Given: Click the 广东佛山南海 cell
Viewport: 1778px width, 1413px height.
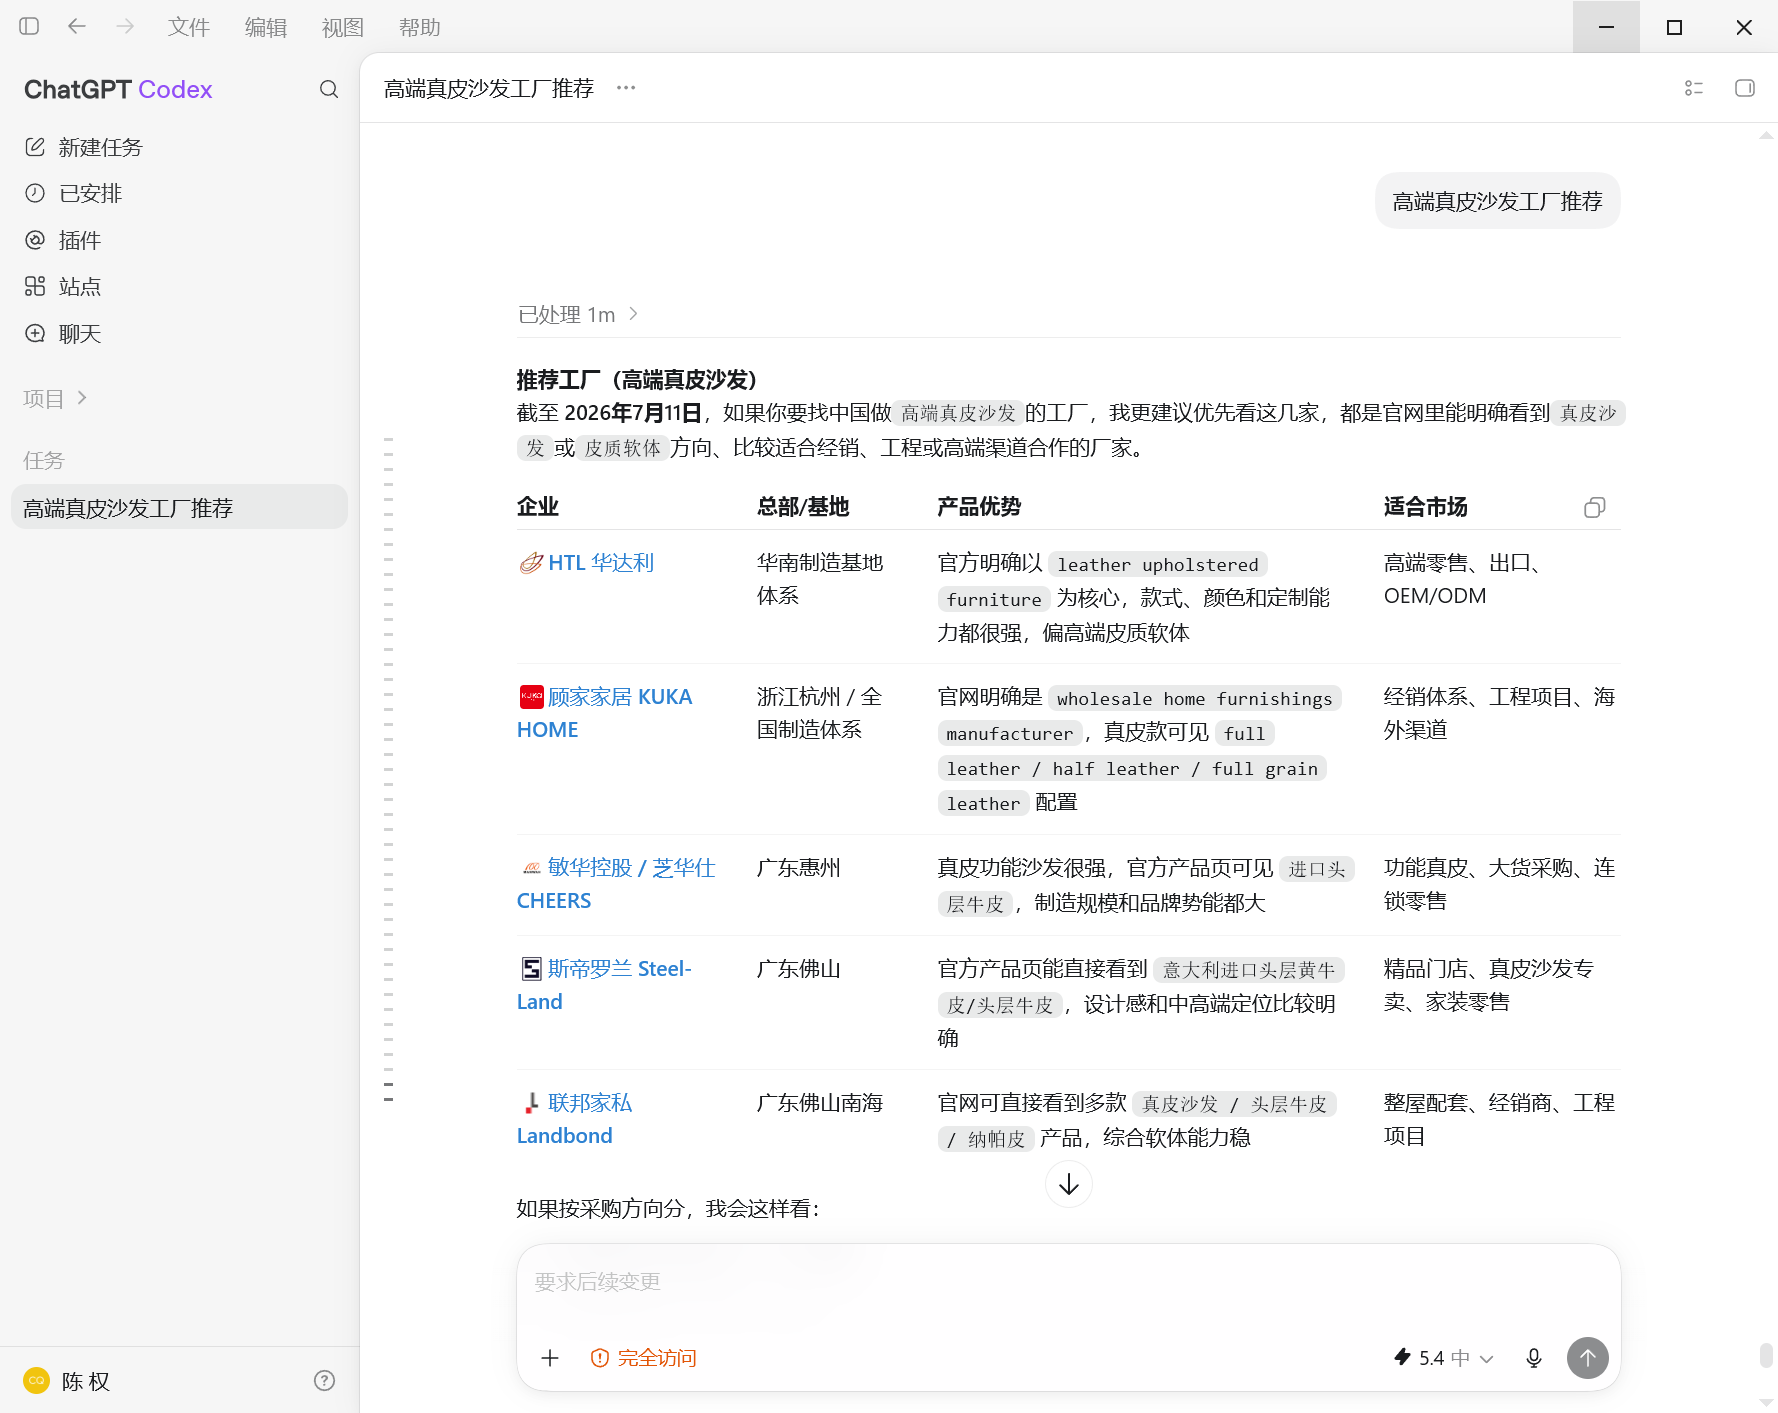Looking at the screenshot, I should coord(820,1102).
